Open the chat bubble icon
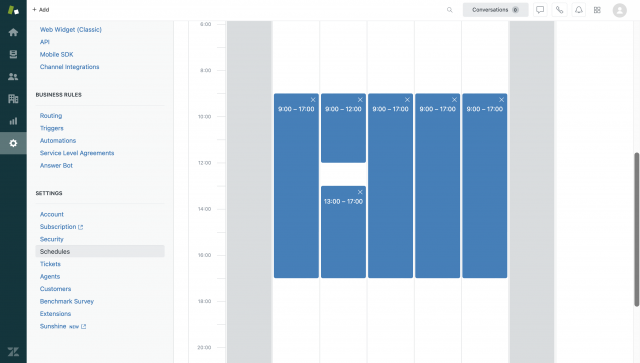The height and width of the screenshot is (363, 640). [540, 10]
